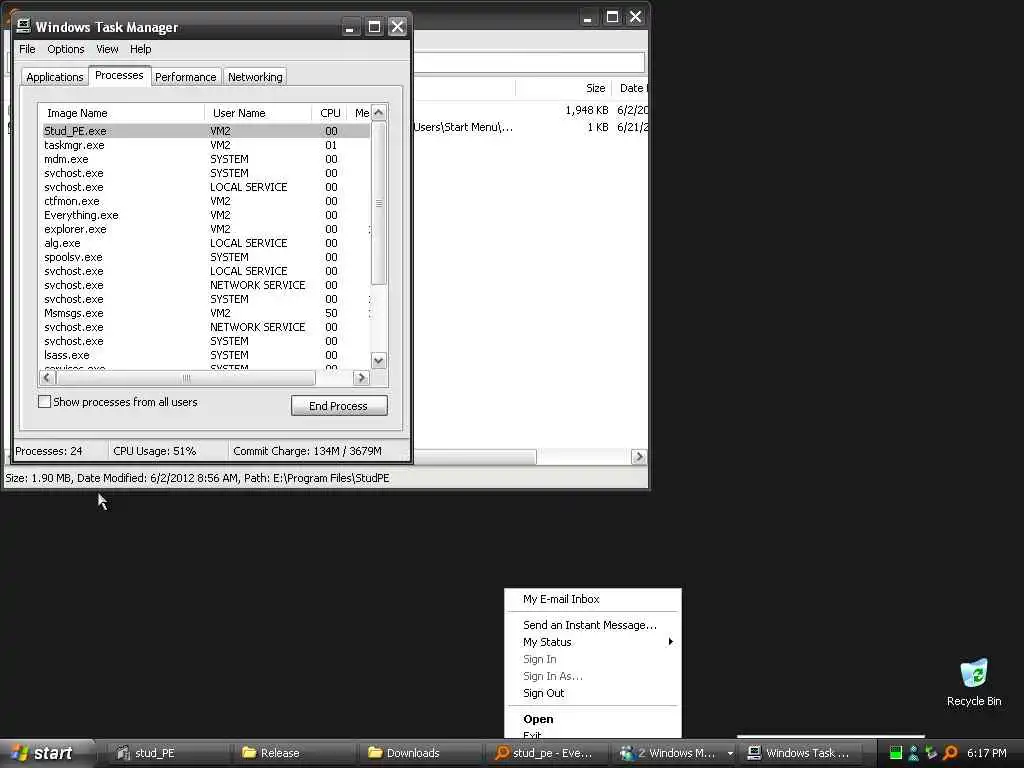Select the lsass.exe process row
Image resolution: width=1024 pixels, height=768 pixels.
(x=206, y=355)
